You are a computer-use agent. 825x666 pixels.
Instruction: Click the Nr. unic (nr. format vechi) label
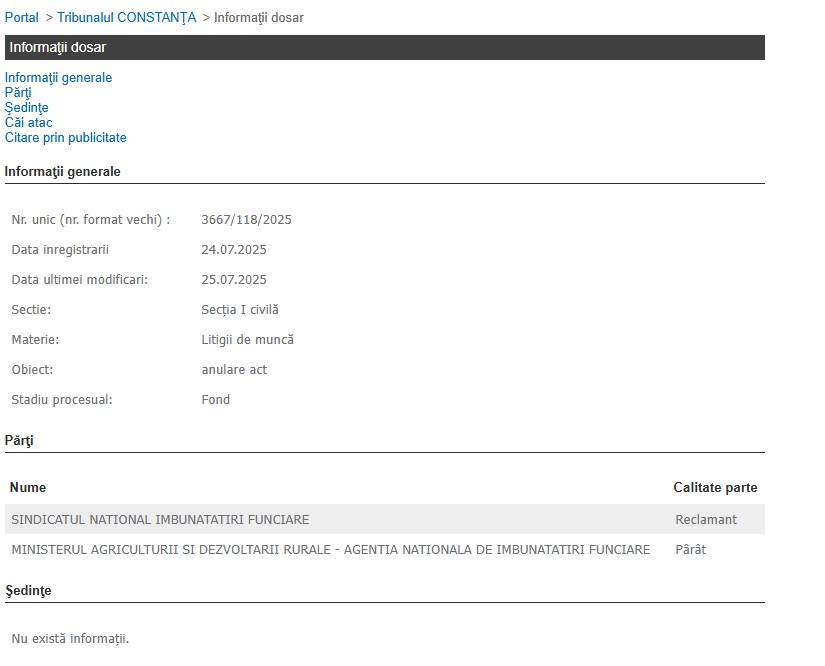[90, 219]
